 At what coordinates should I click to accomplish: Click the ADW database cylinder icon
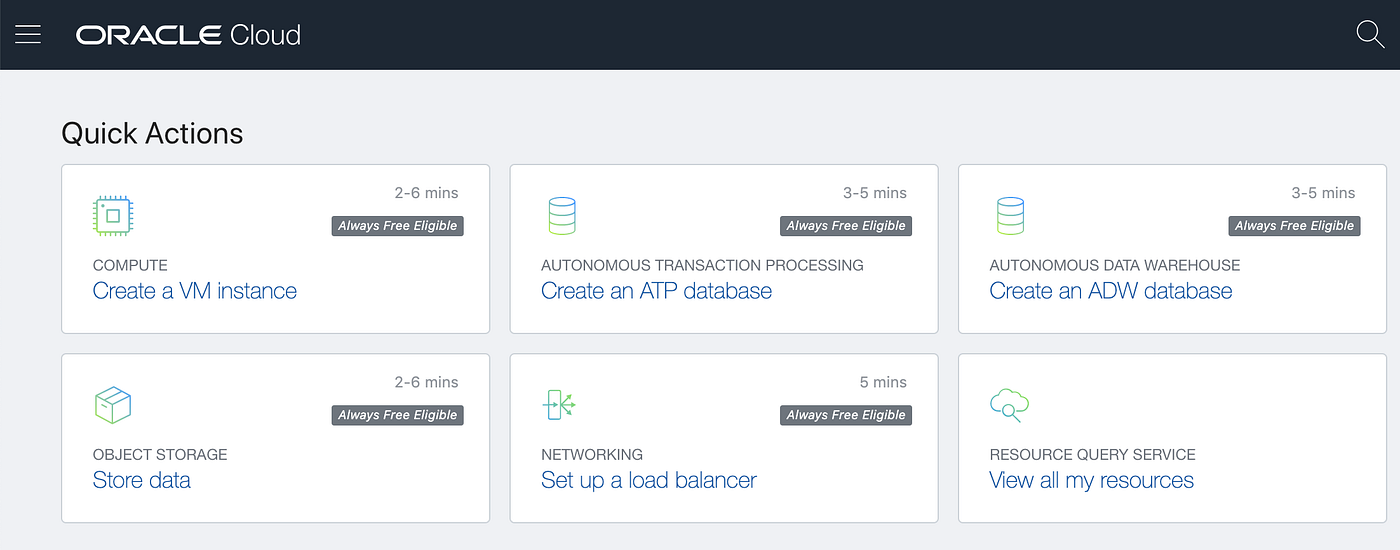1010,216
